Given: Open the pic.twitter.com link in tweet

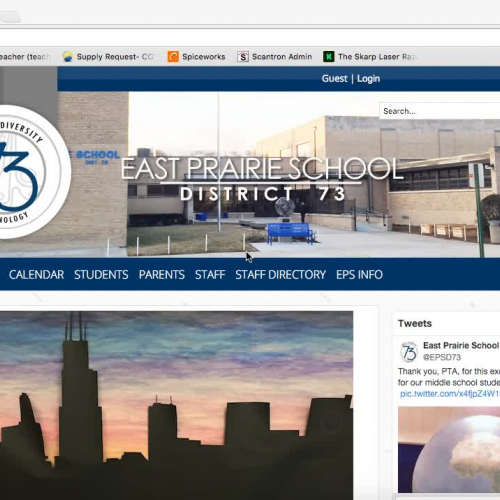Looking at the screenshot, I should point(450,394).
